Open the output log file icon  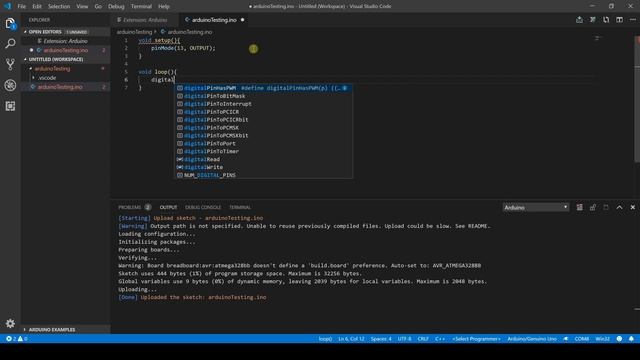coord(606,207)
